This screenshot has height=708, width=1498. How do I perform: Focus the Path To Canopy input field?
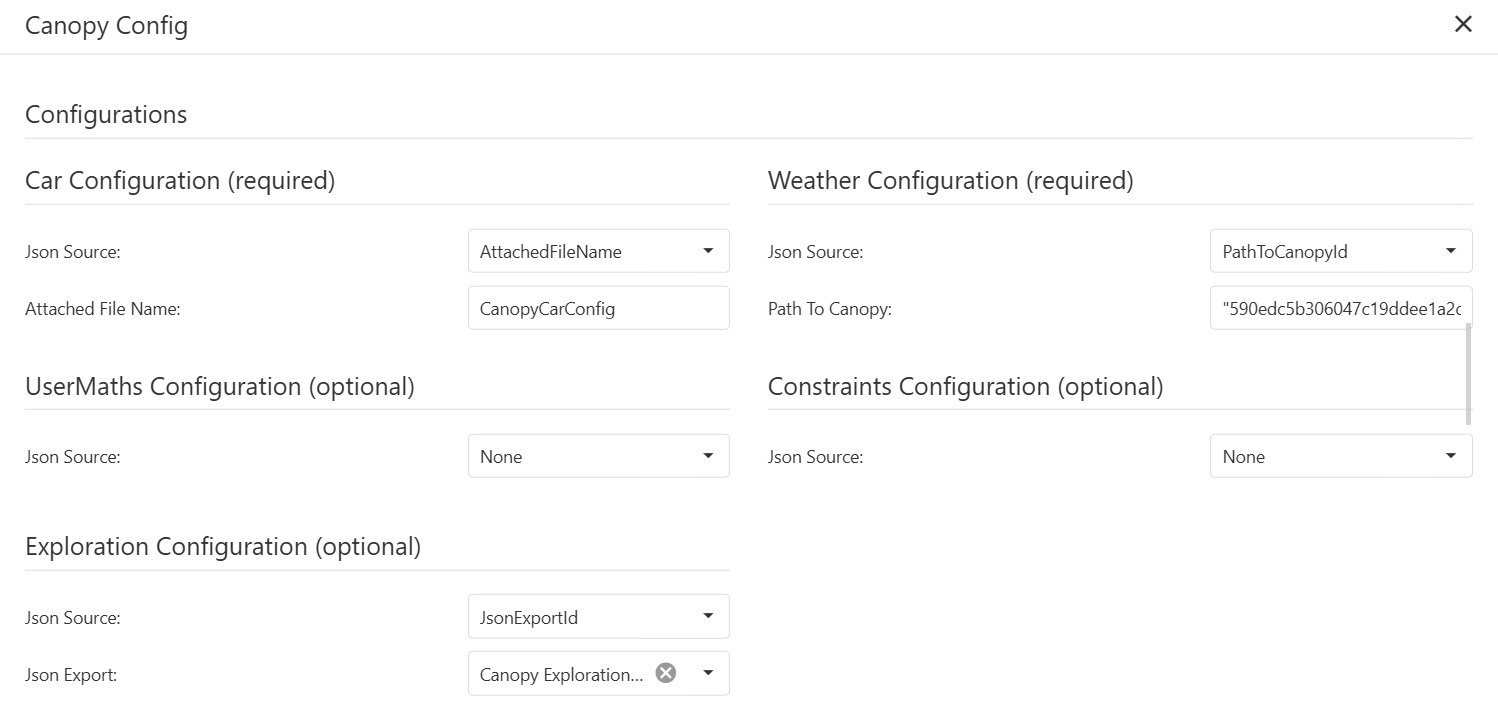(x=1340, y=308)
